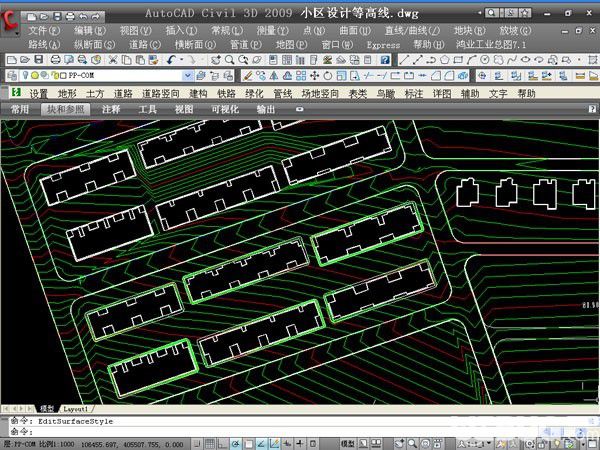
Task: Click the Plot printer icon
Action: click(x=56, y=60)
